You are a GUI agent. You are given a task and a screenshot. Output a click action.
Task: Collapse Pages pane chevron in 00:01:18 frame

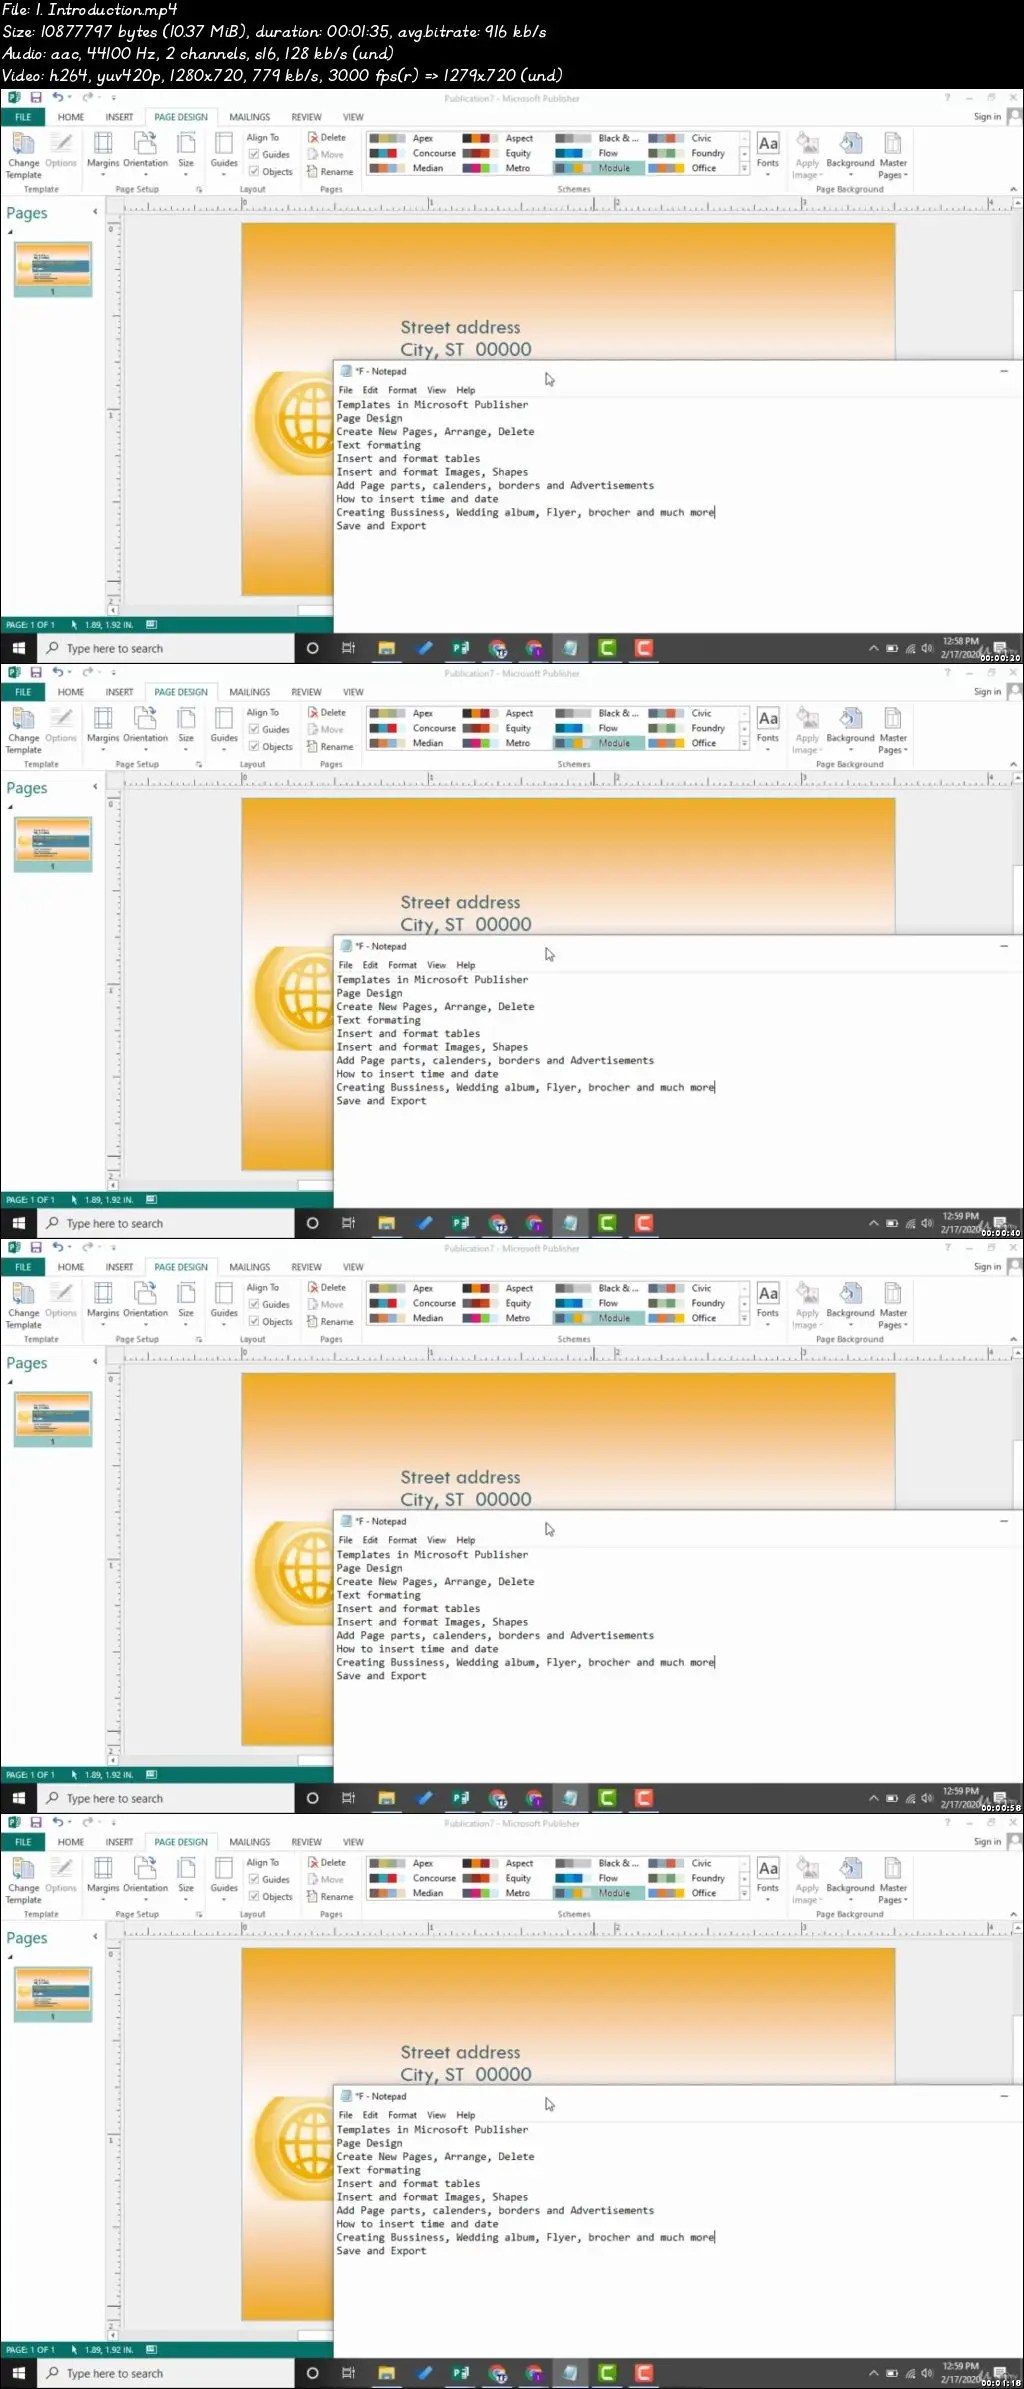[x=95, y=1937]
